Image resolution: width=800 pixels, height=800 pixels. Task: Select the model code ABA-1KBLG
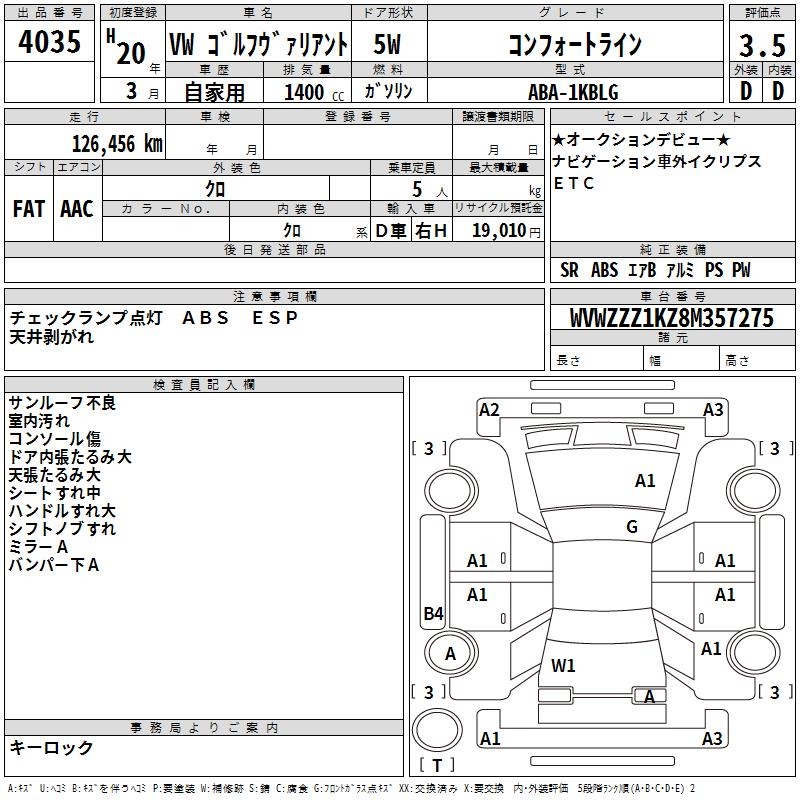coord(573,92)
